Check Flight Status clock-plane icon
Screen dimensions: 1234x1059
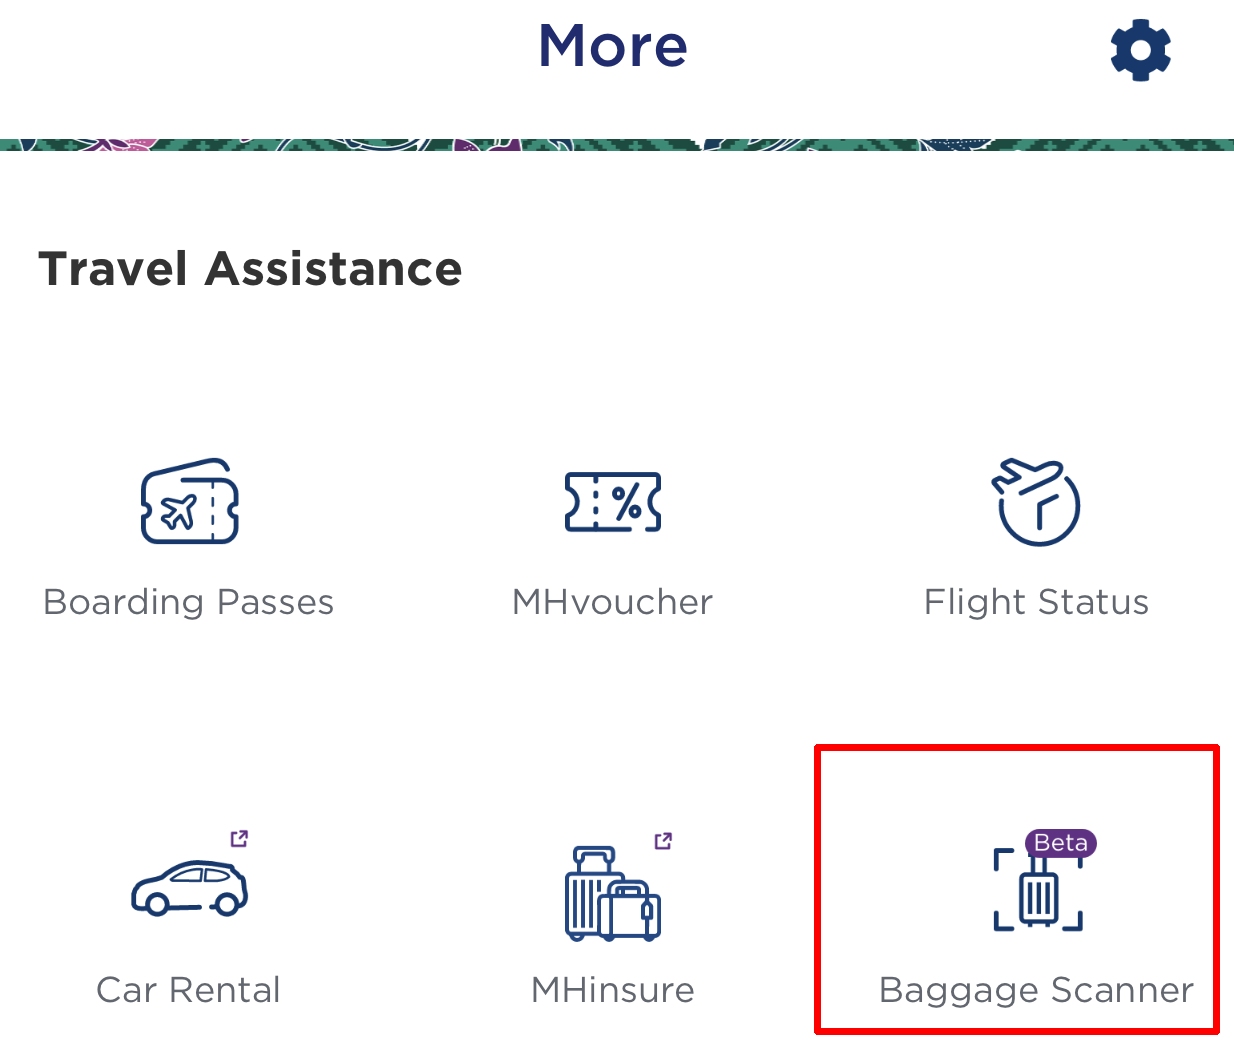pyautogui.click(x=1036, y=502)
